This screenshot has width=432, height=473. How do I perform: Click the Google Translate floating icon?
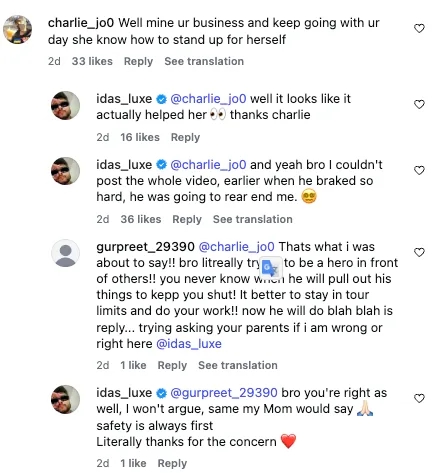point(271,267)
